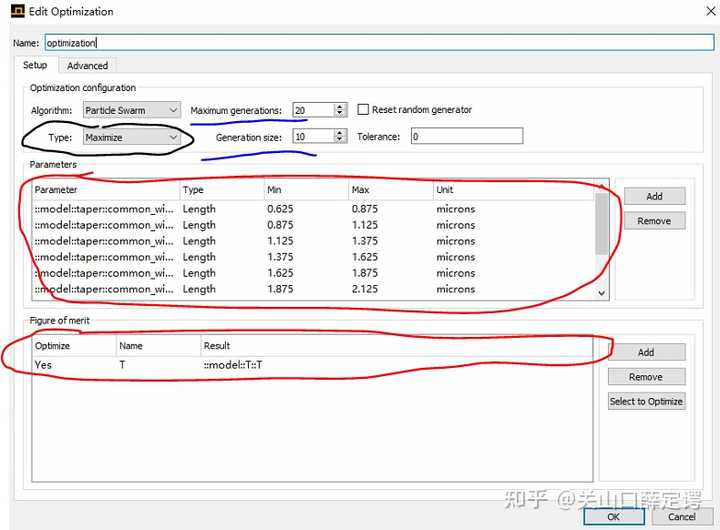720x530 pixels.
Task: Select the ::model::T::T result entry
Action: coord(233,365)
